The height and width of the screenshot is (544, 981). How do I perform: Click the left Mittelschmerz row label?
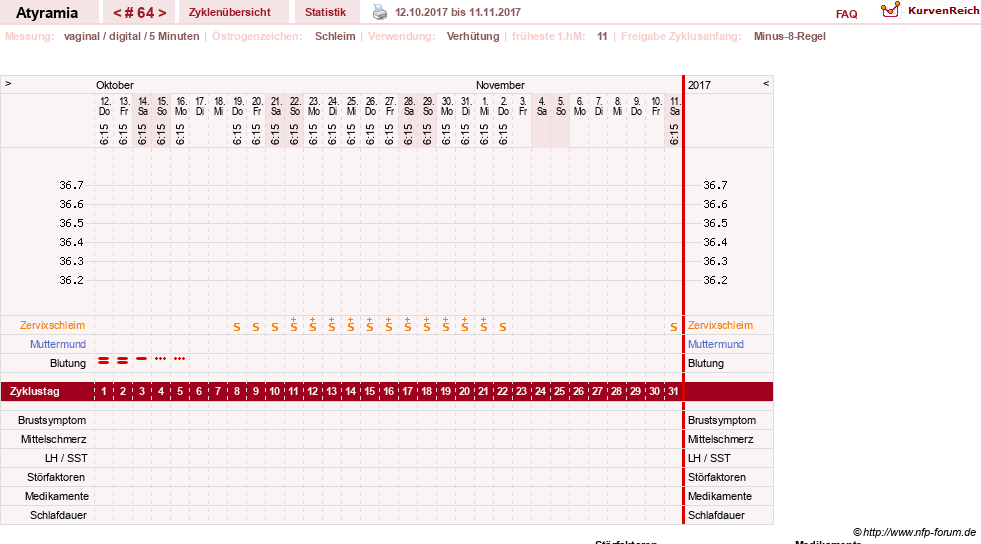pyautogui.click(x=53, y=439)
